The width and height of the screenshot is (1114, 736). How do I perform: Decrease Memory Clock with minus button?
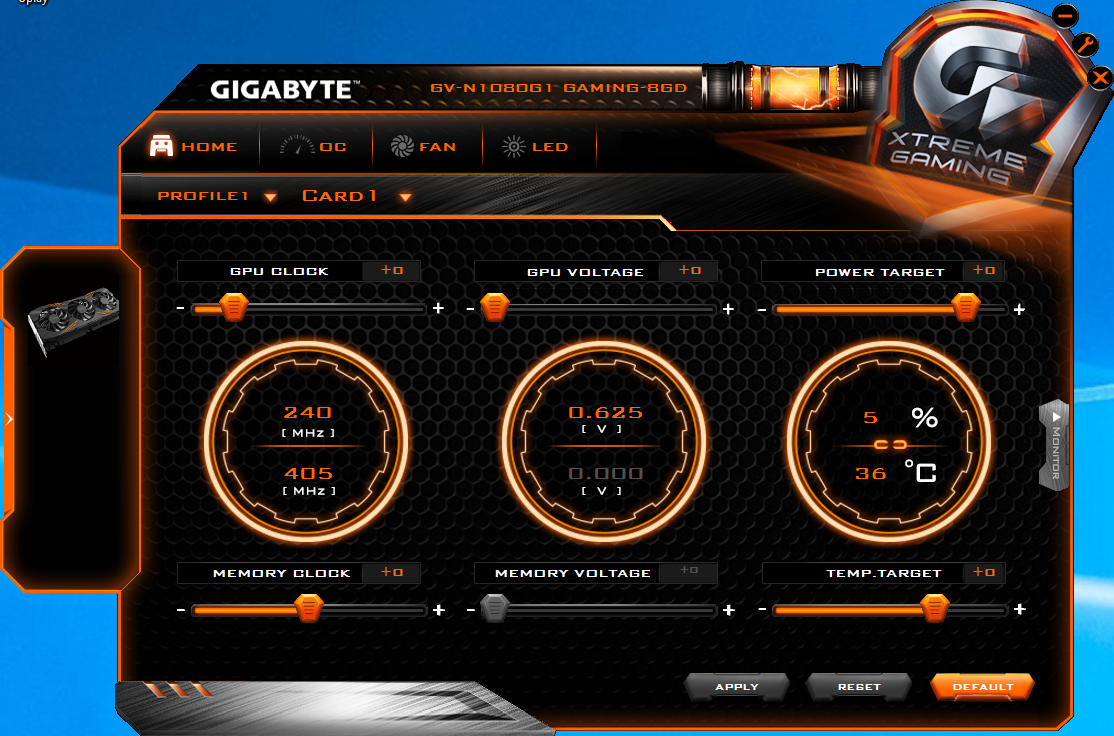[181, 610]
